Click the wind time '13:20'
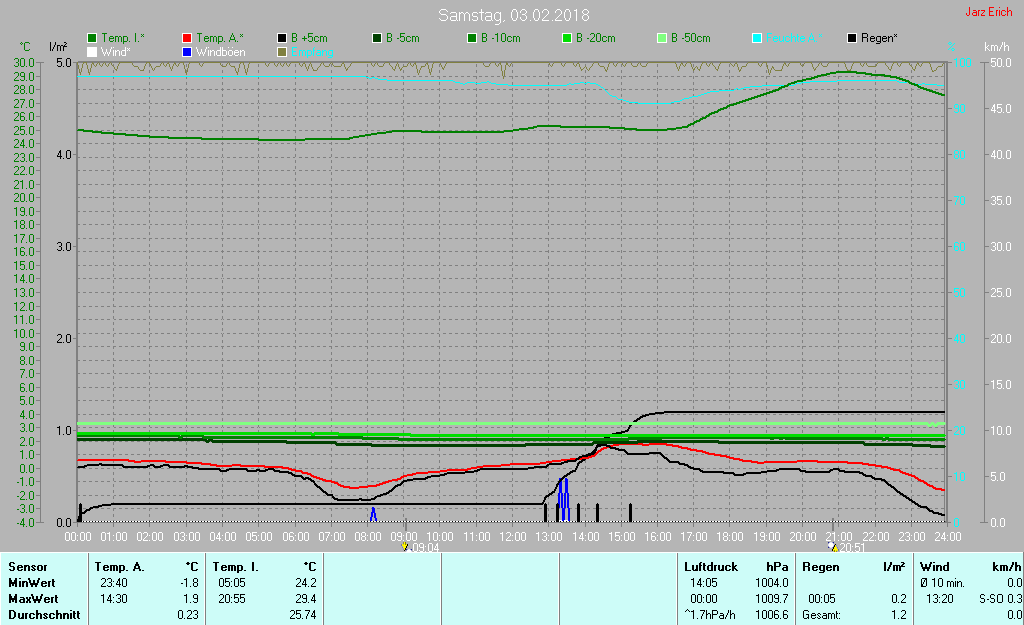 pos(940,598)
